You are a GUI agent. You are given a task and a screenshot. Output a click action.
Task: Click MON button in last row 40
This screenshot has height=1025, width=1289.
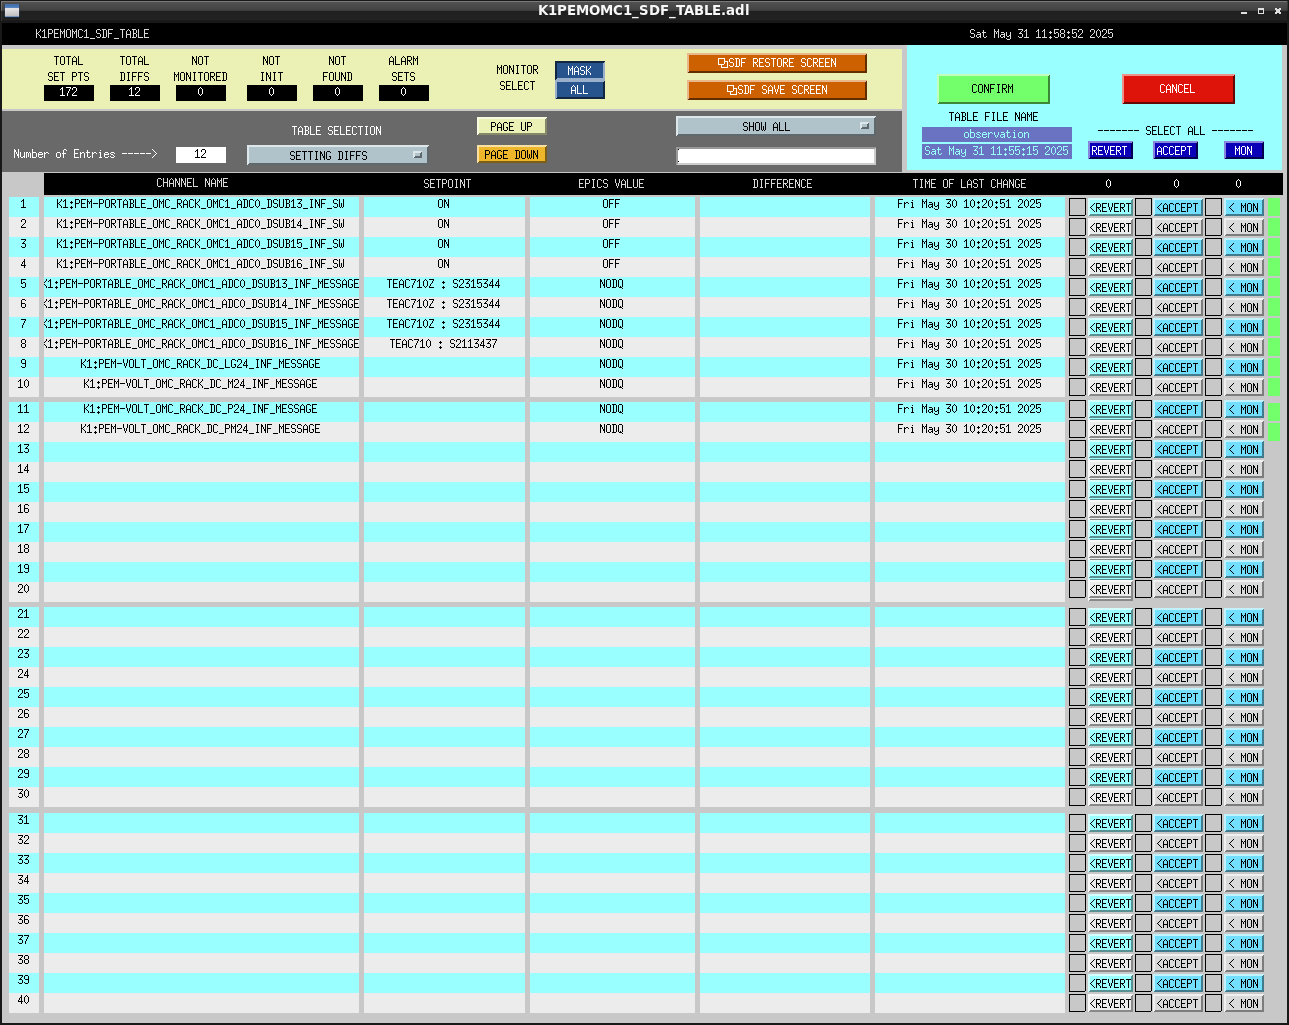tap(1245, 1004)
